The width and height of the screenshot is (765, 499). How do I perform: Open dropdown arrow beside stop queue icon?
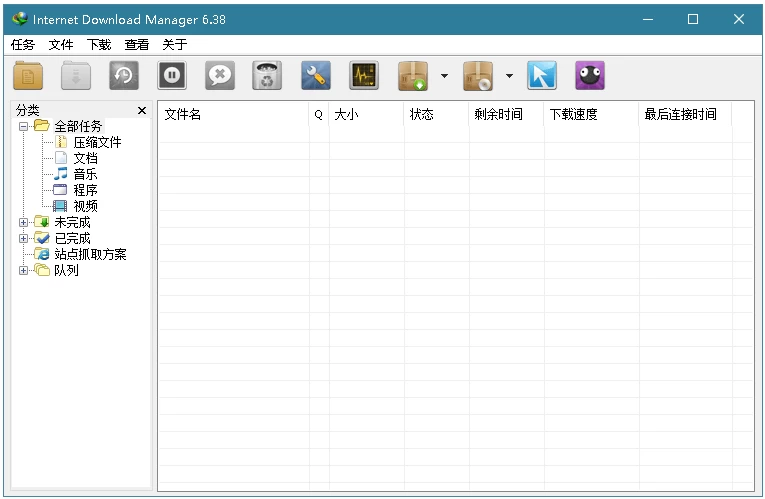click(508, 76)
